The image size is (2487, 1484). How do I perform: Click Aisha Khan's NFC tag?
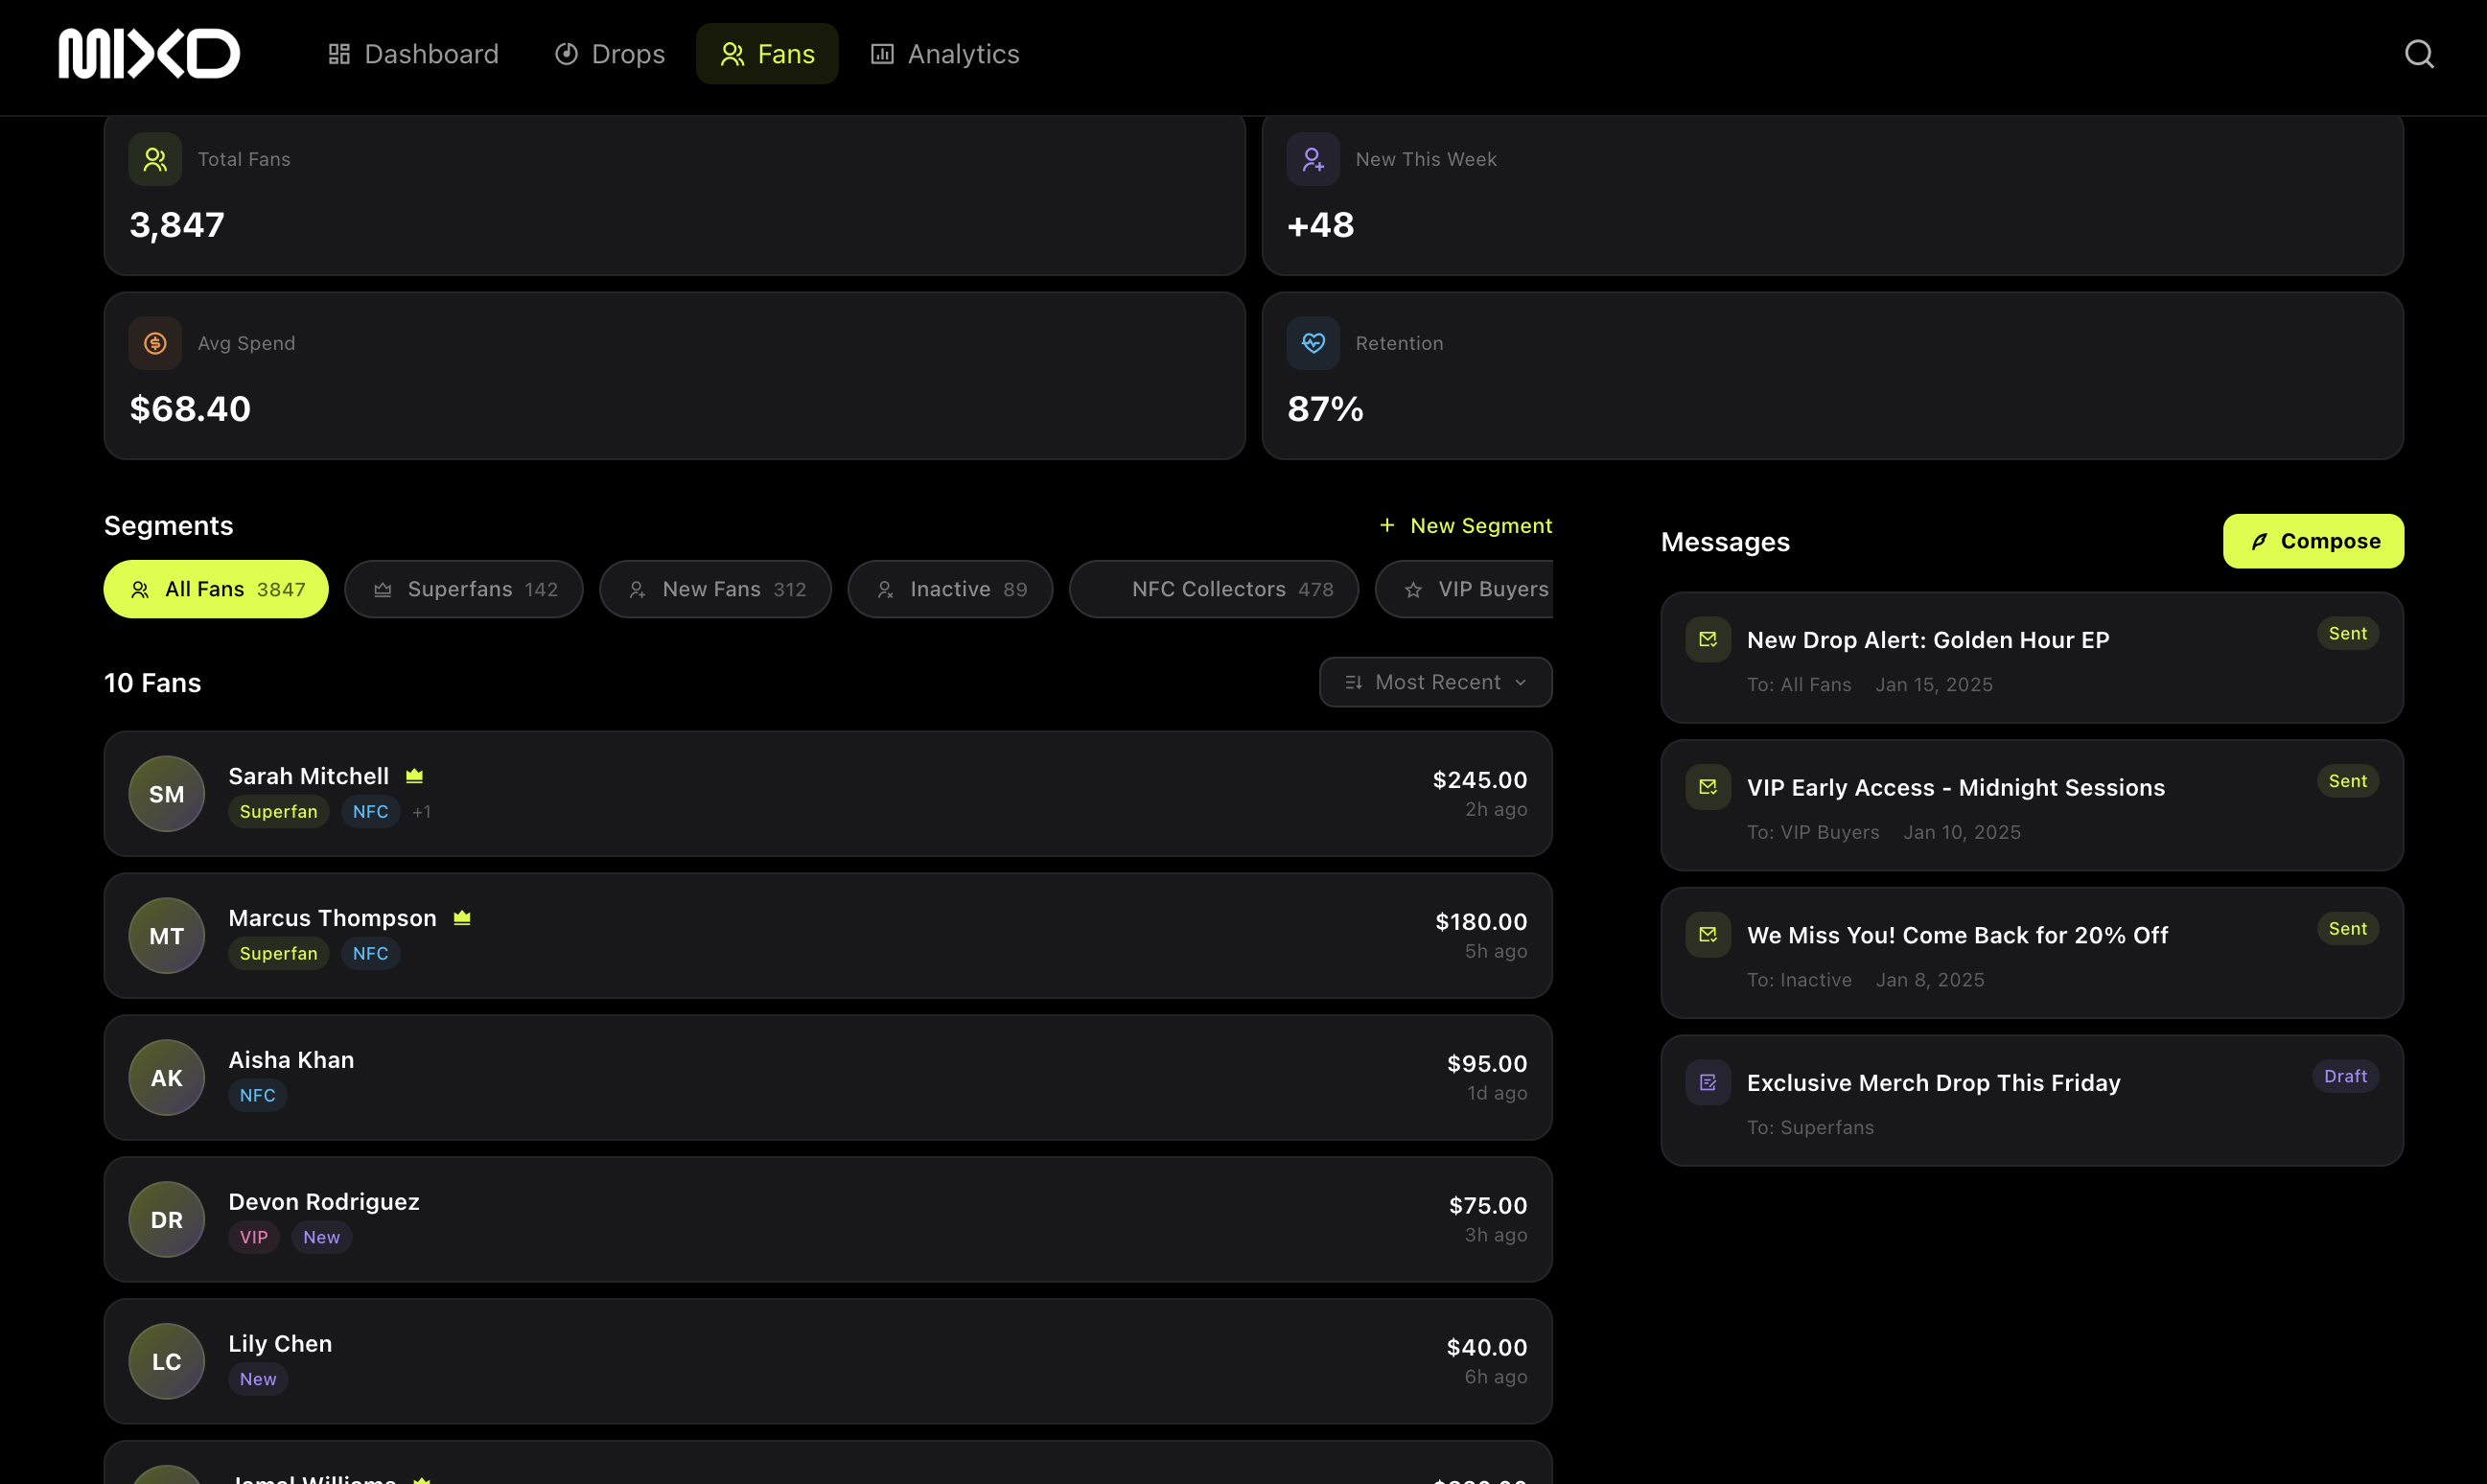257,1095
